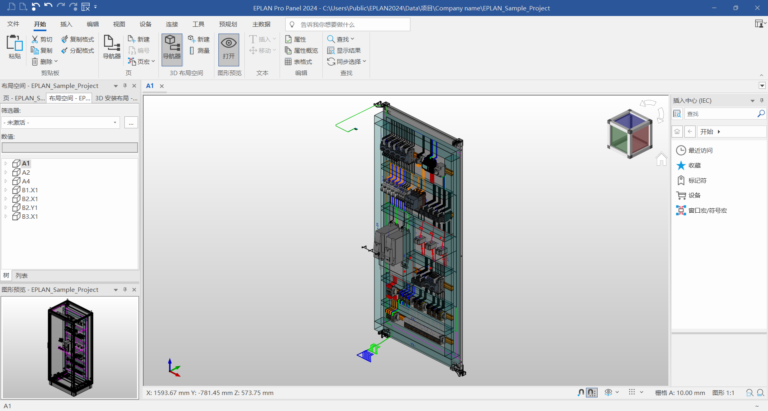
Task: Close the 布局空间 navigator panel
Action: [134, 86]
